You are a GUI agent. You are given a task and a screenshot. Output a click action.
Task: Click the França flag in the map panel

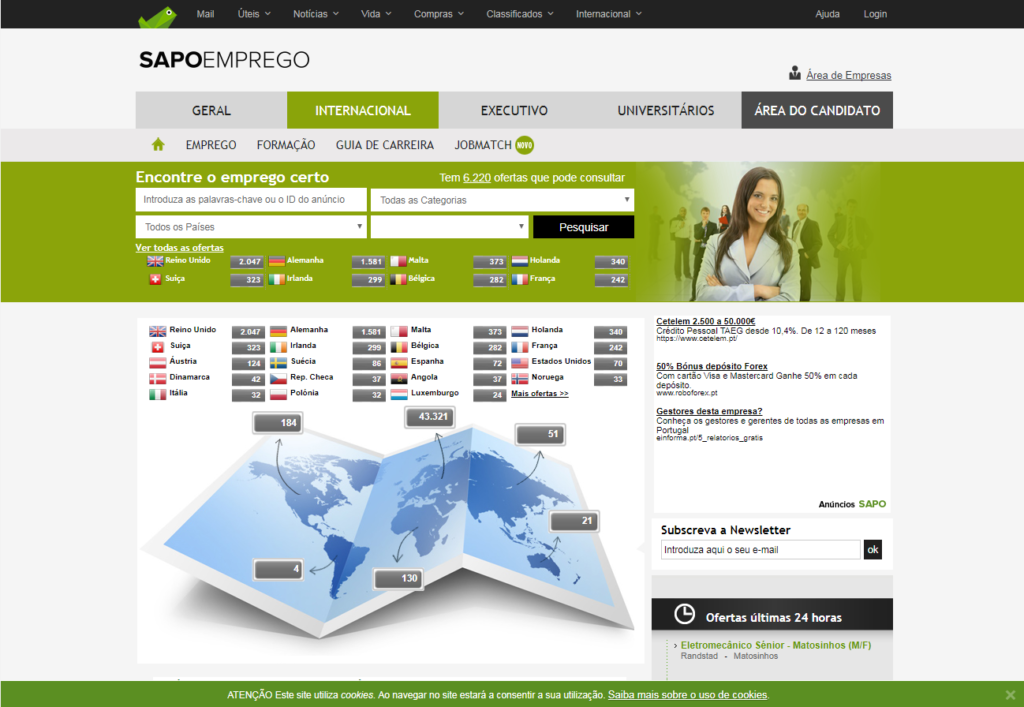pyautogui.click(x=520, y=347)
